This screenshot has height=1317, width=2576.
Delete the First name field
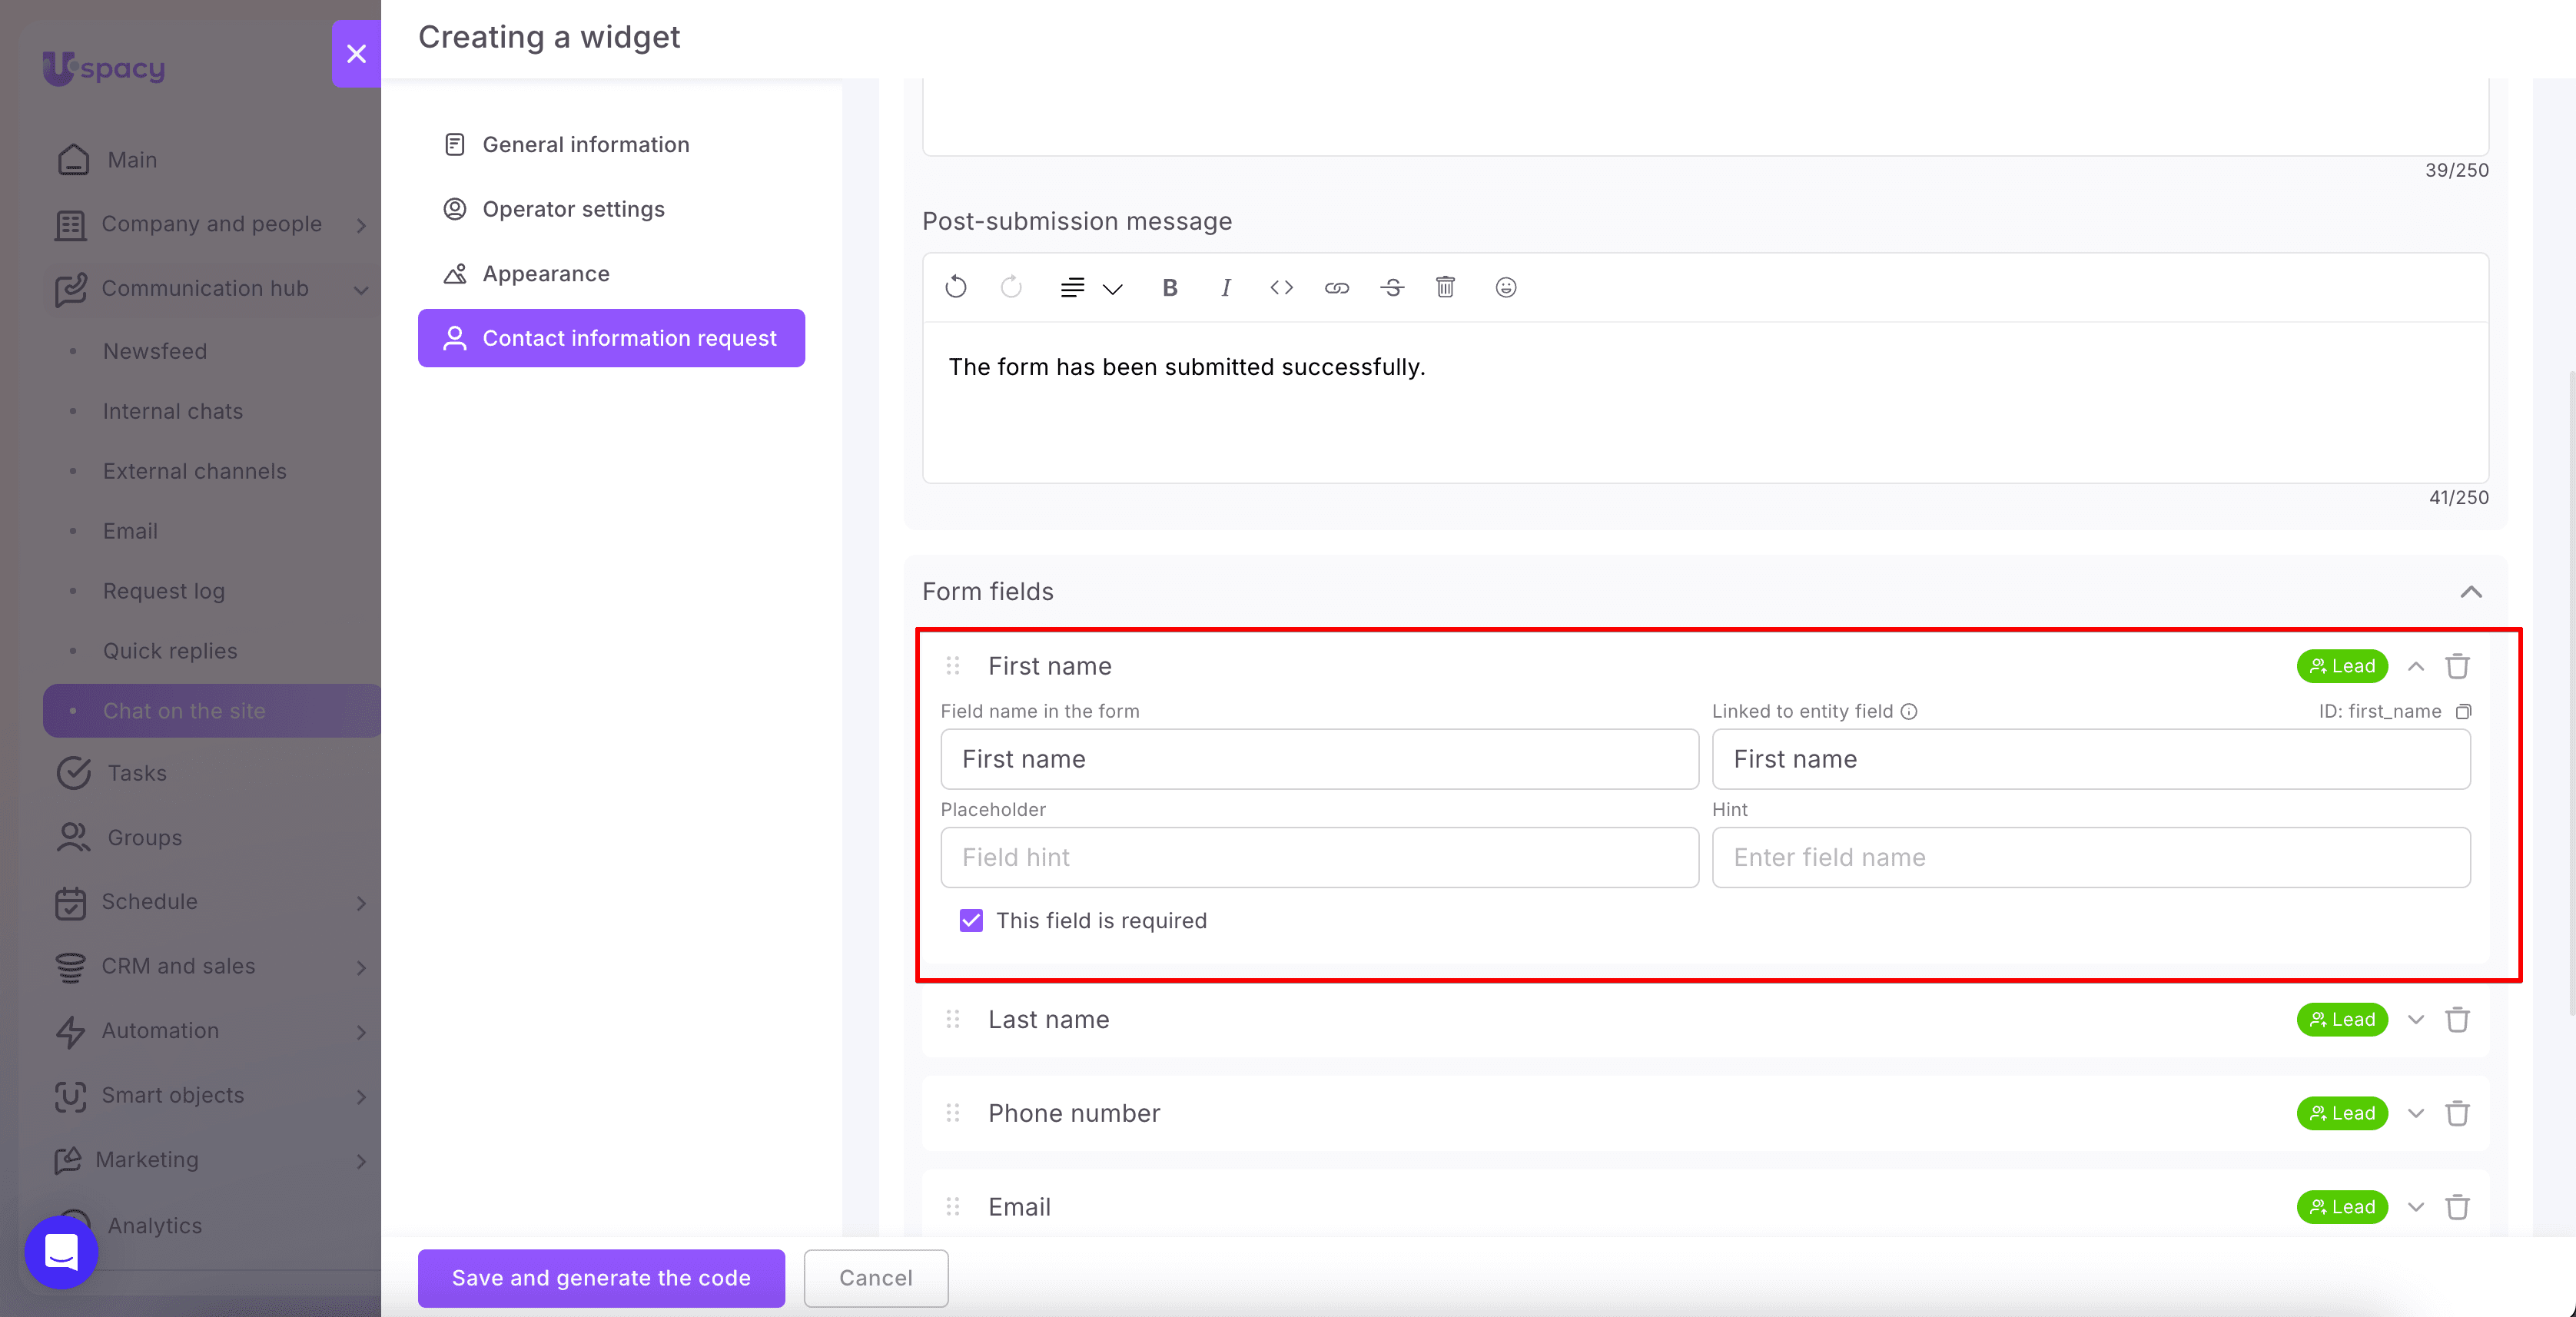(2458, 666)
